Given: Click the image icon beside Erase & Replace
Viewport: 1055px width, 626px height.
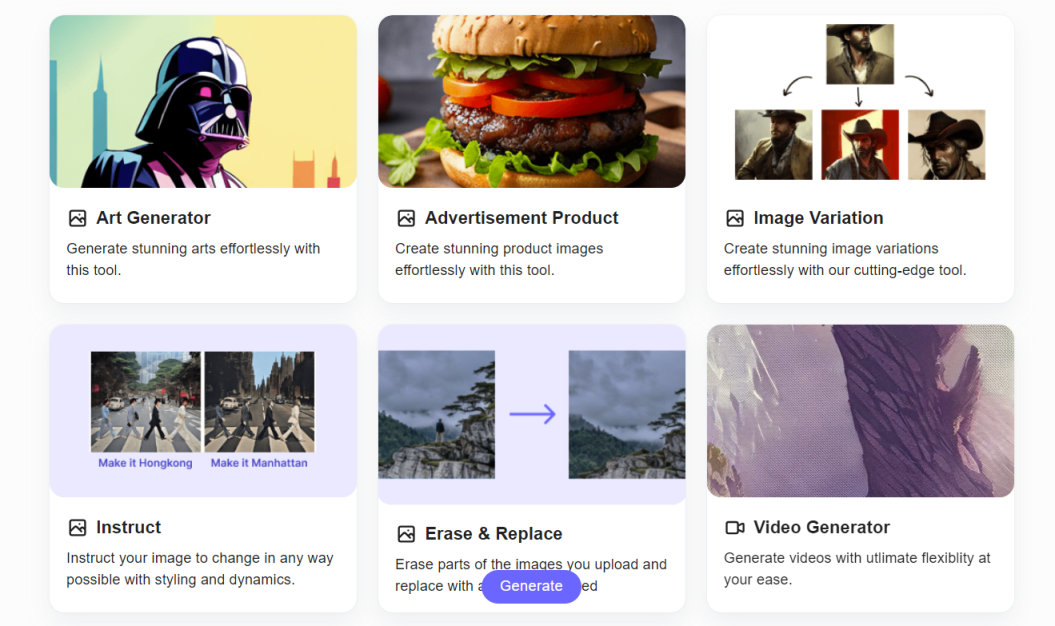Looking at the screenshot, I should click(x=406, y=534).
